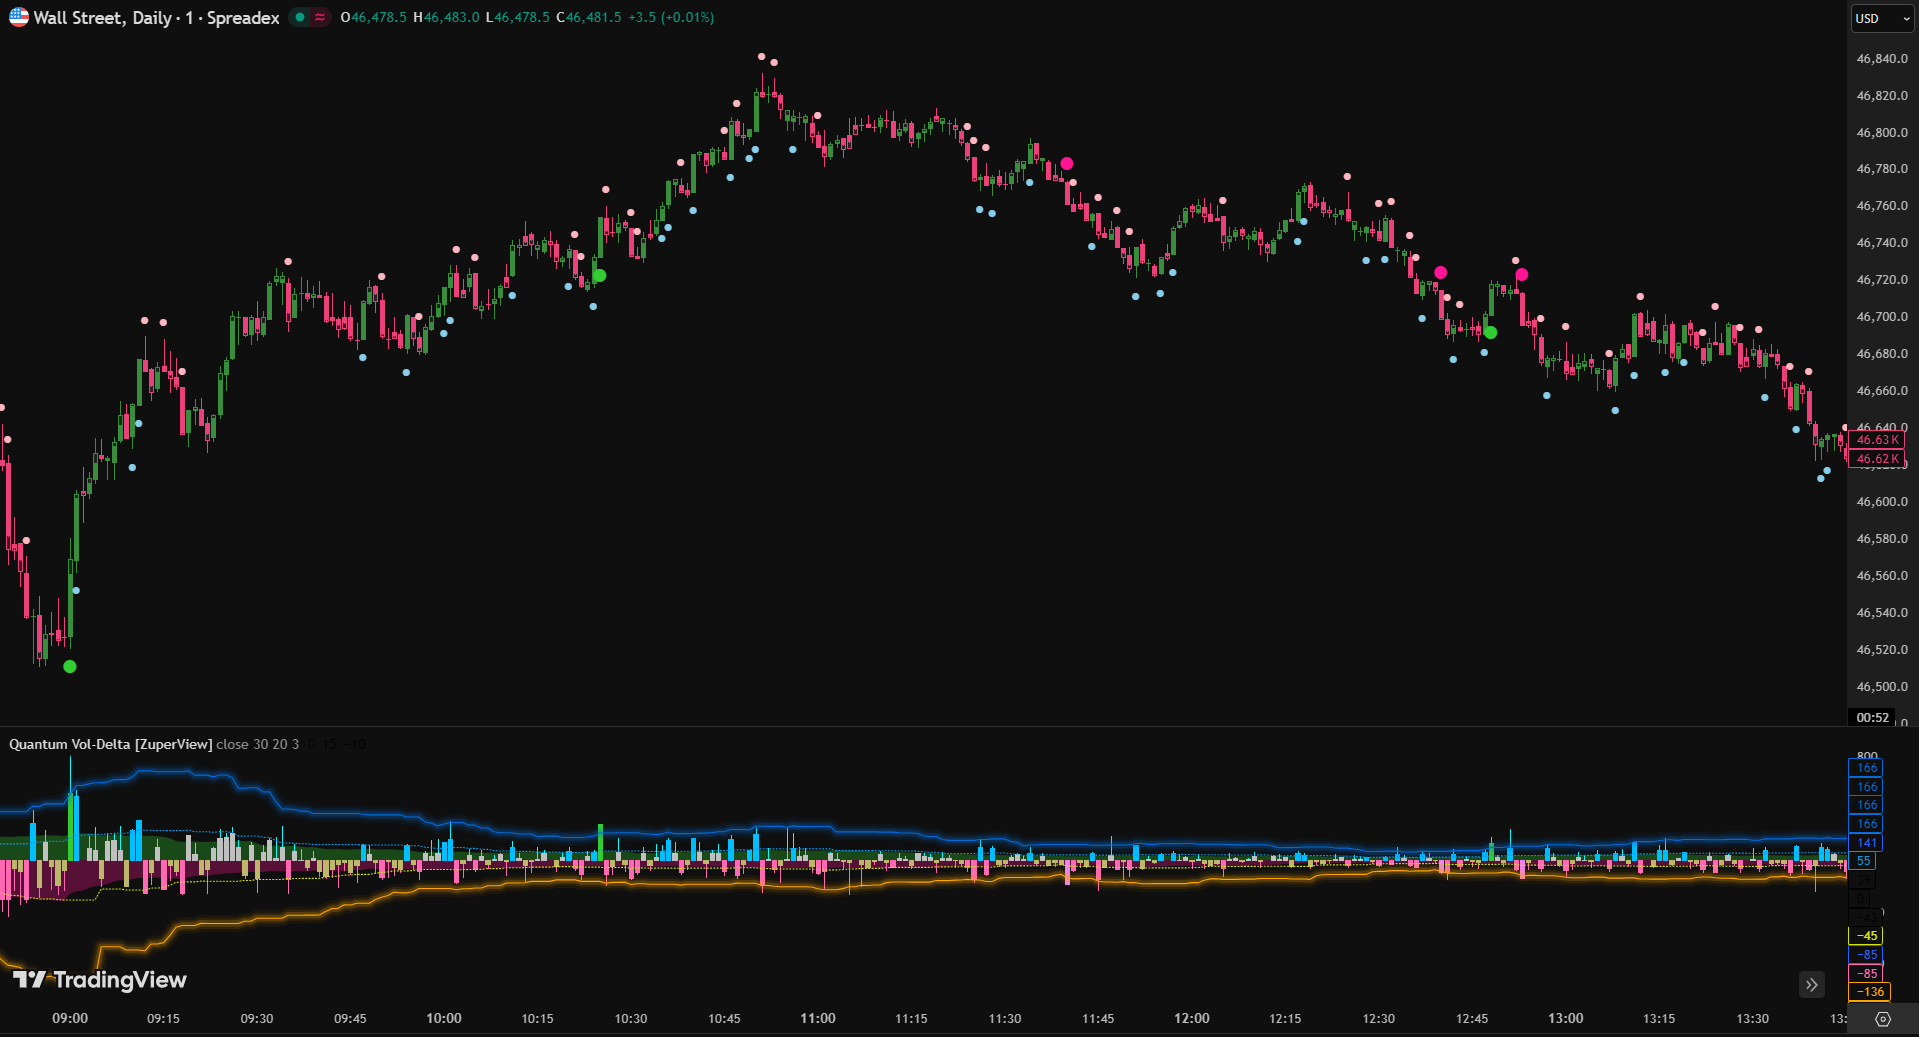Click the Wall Street symbol title

[156, 17]
